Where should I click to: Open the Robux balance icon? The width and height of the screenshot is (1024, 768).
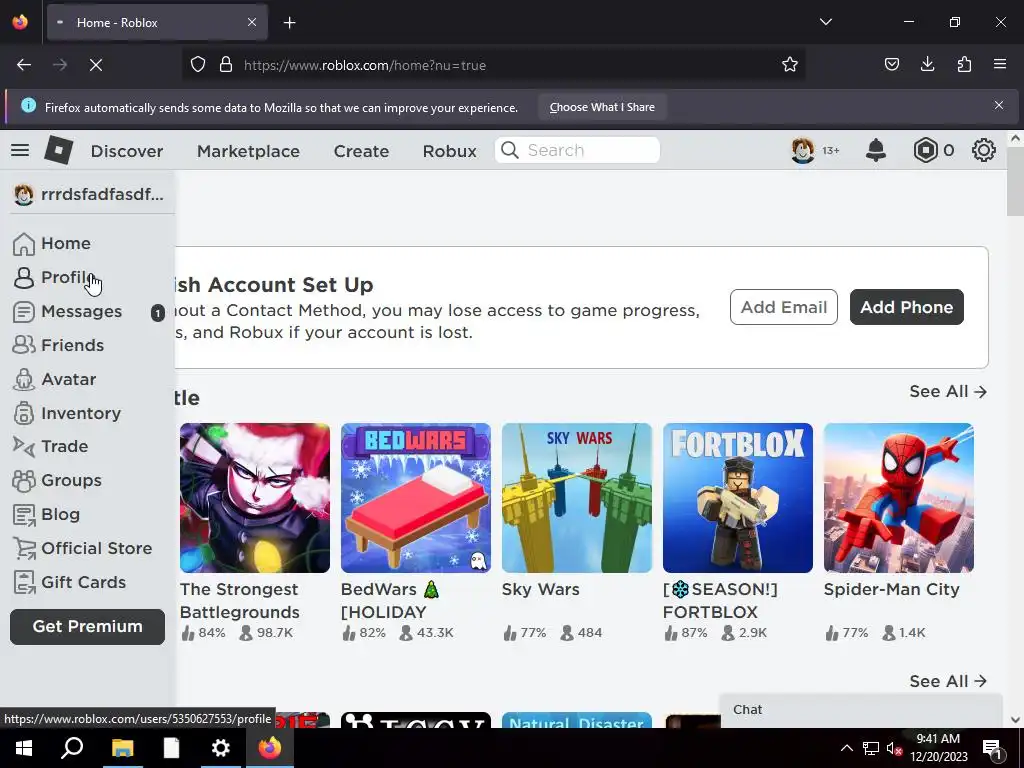(925, 150)
